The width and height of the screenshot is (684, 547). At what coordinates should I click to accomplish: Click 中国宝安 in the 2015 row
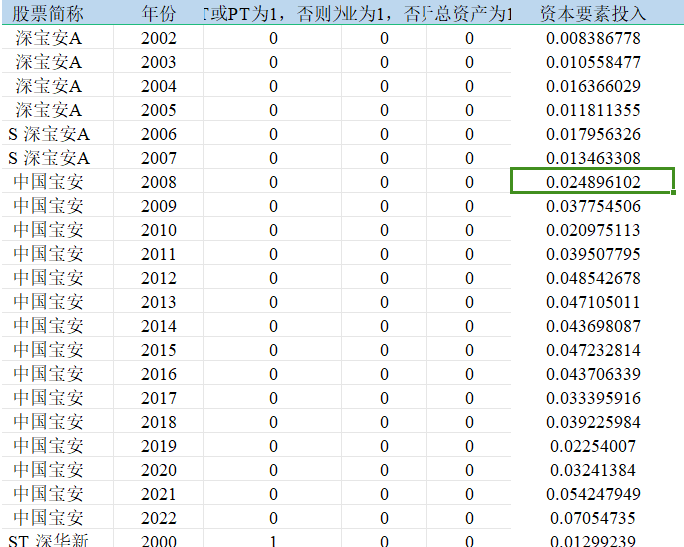pos(48,350)
